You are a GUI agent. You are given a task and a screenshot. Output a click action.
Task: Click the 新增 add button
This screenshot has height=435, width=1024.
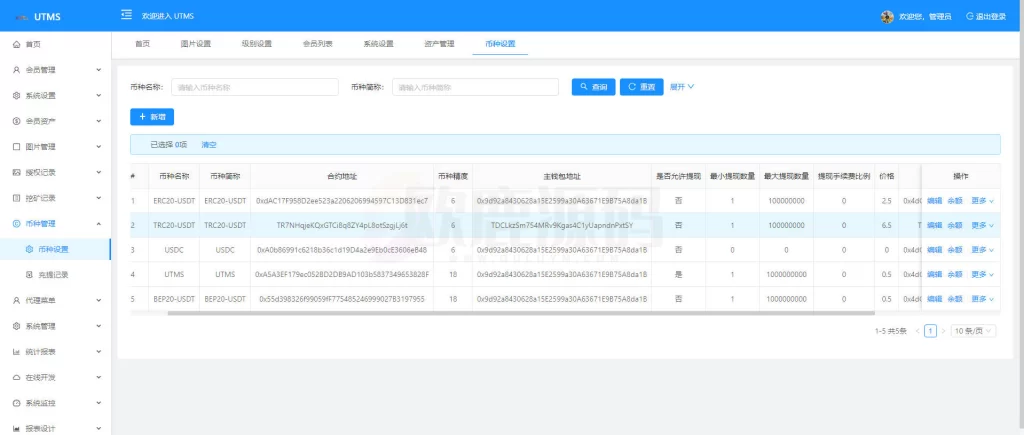(152, 117)
